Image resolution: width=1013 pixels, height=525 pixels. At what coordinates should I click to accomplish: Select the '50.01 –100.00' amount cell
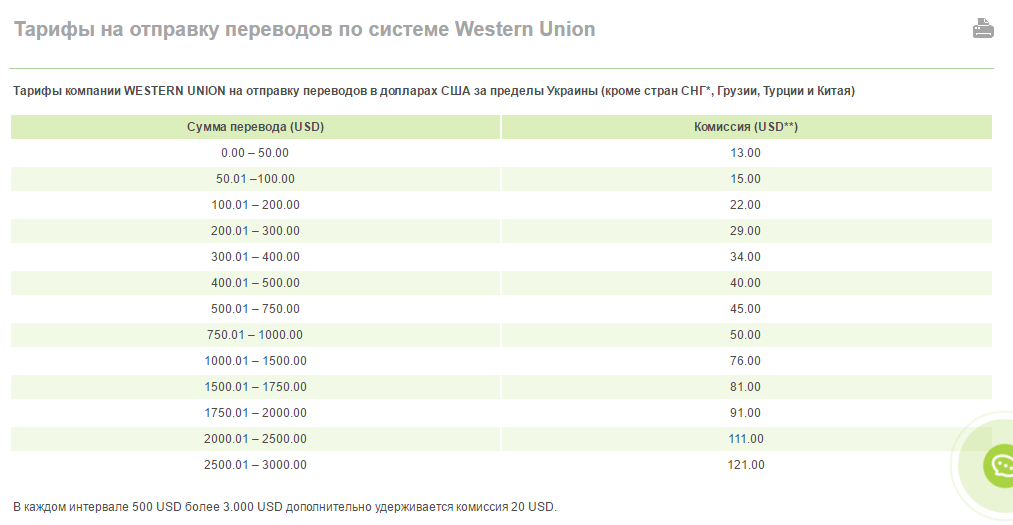coord(255,179)
